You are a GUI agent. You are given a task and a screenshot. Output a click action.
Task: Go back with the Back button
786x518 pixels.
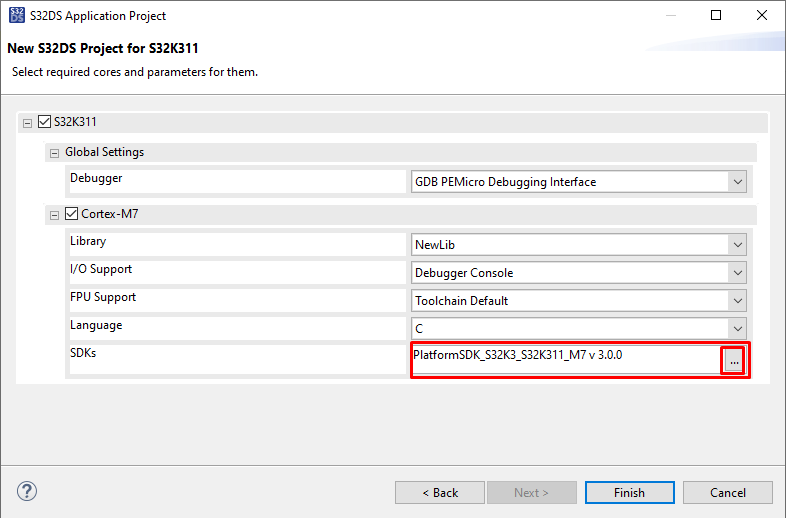439,492
